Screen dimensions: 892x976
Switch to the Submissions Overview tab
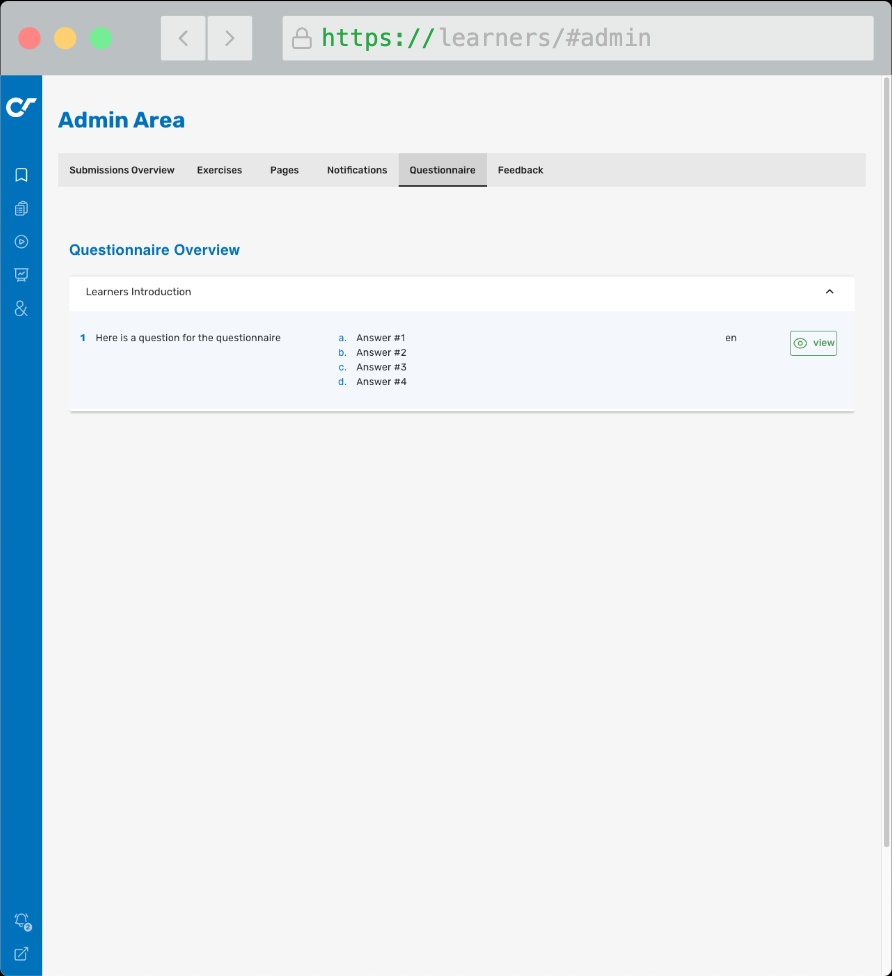point(121,170)
